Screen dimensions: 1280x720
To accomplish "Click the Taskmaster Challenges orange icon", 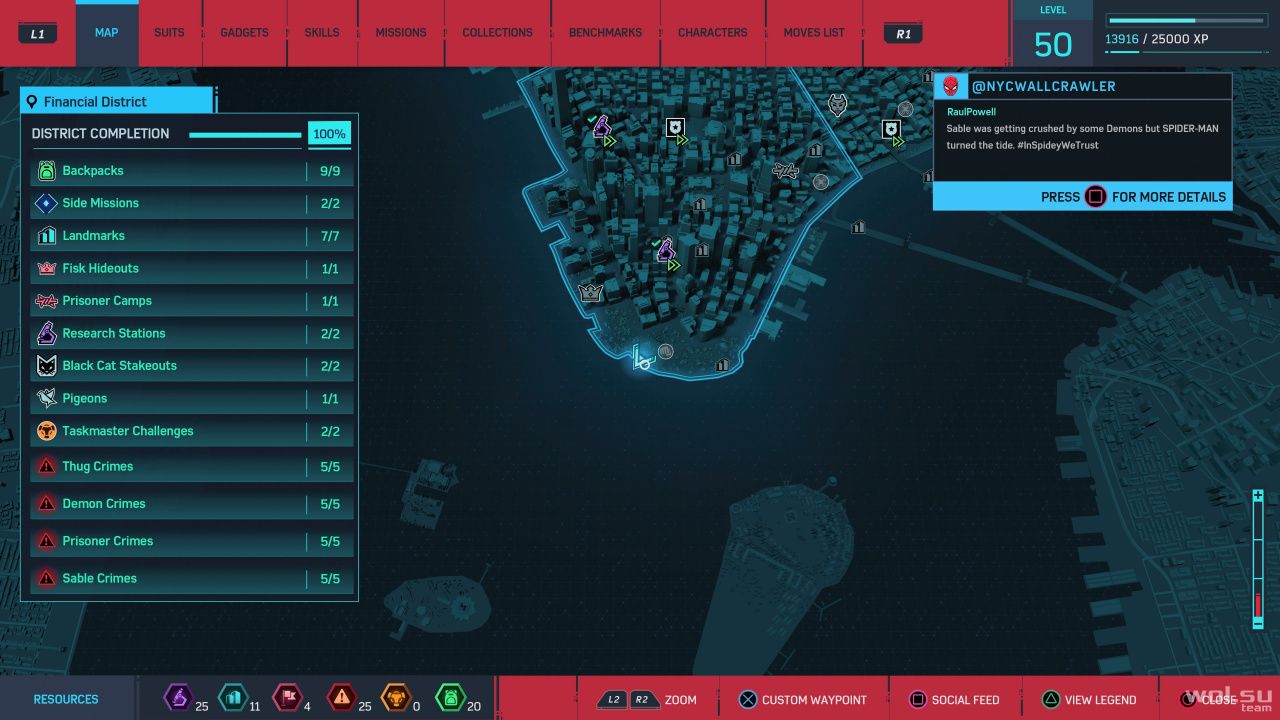I will (x=46, y=431).
